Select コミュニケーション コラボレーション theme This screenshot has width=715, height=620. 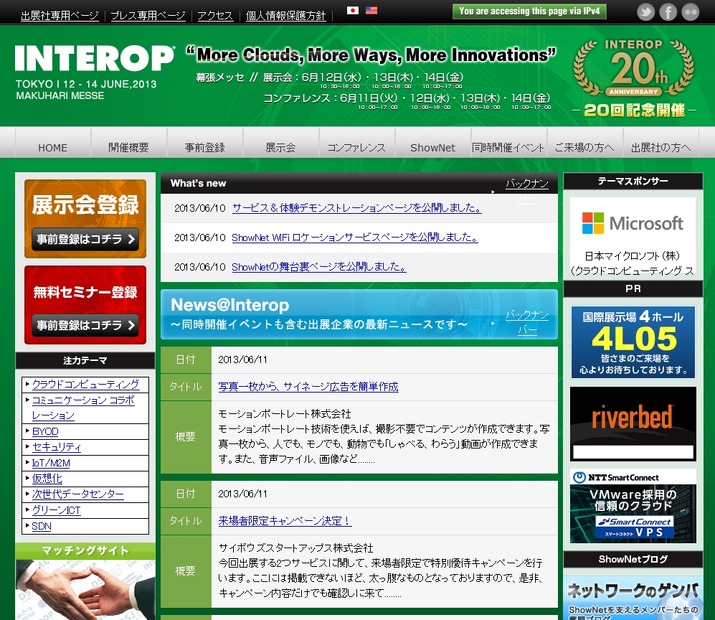[x=83, y=408]
